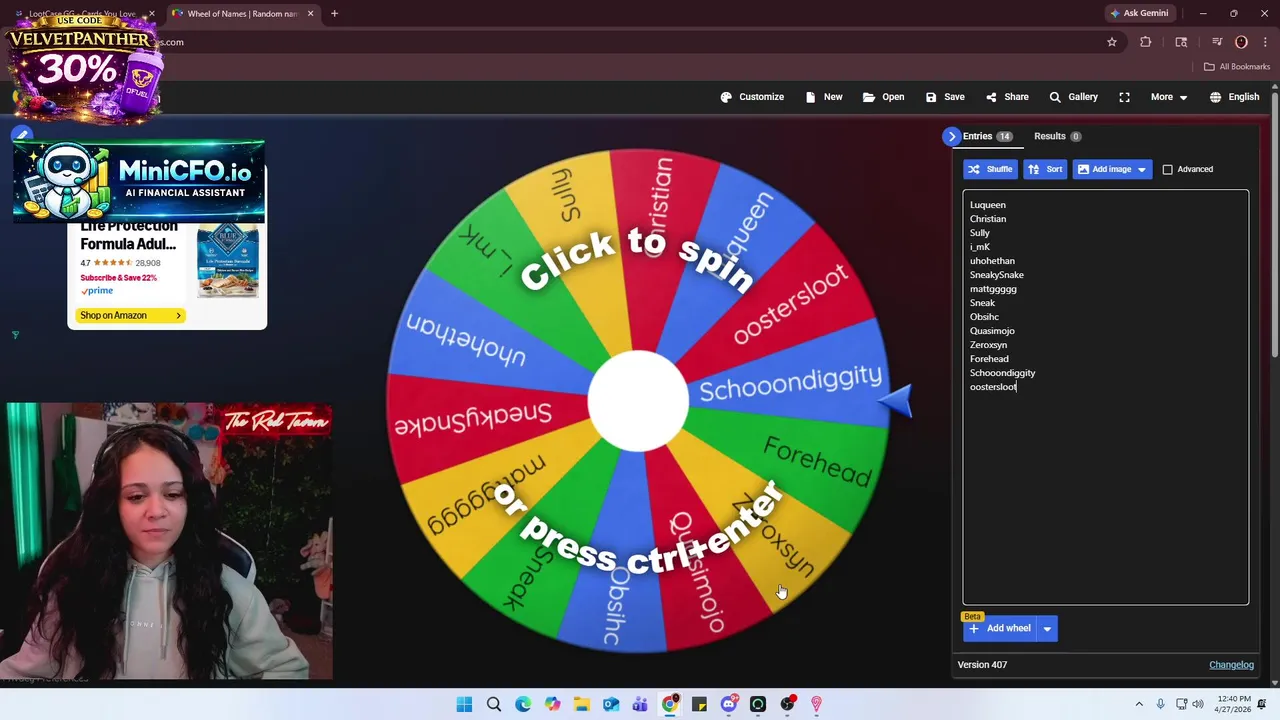Click the Schooondiggity entry line
1280x720 pixels.
[x=1002, y=373]
